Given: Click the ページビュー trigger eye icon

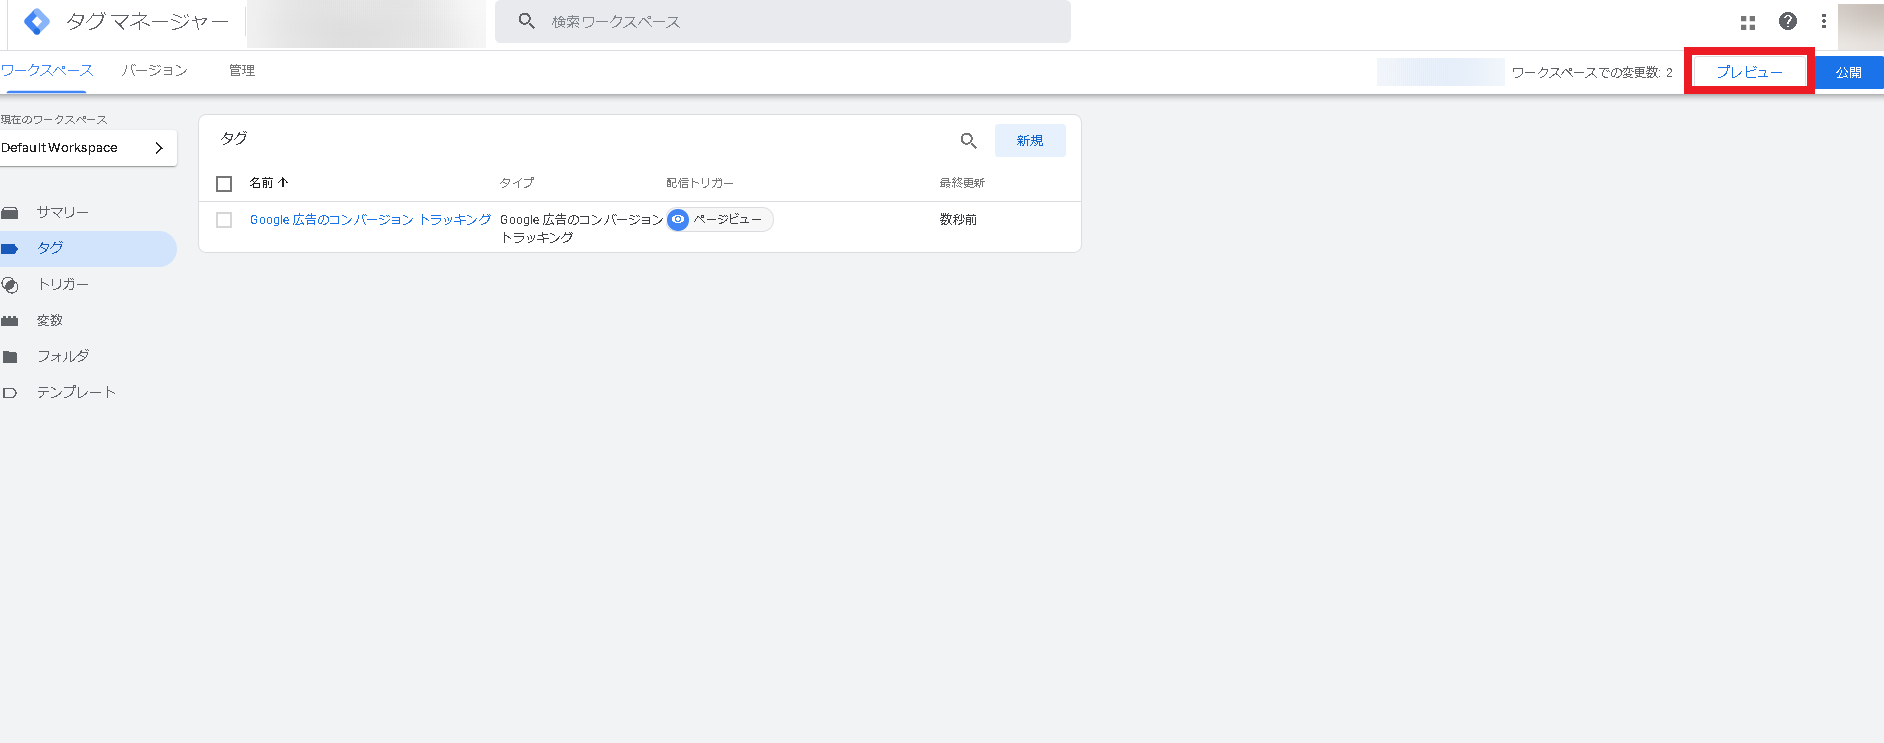Looking at the screenshot, I should pyautogui.click(x=678, y=219).
